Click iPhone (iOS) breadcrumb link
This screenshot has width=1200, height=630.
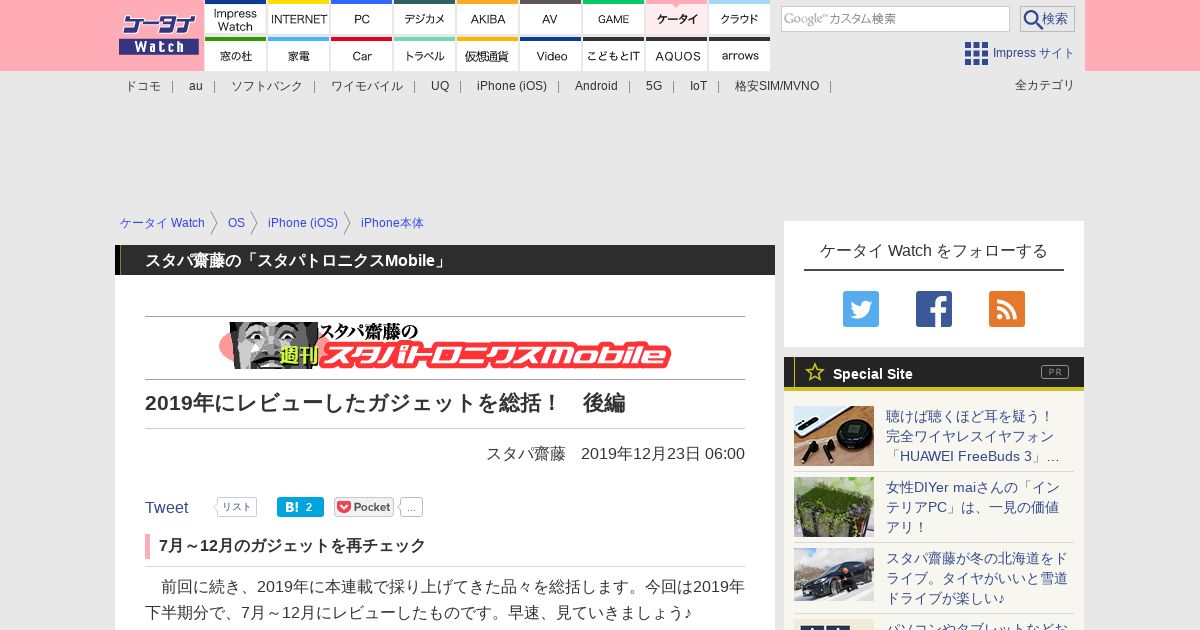tap(303, 223)
